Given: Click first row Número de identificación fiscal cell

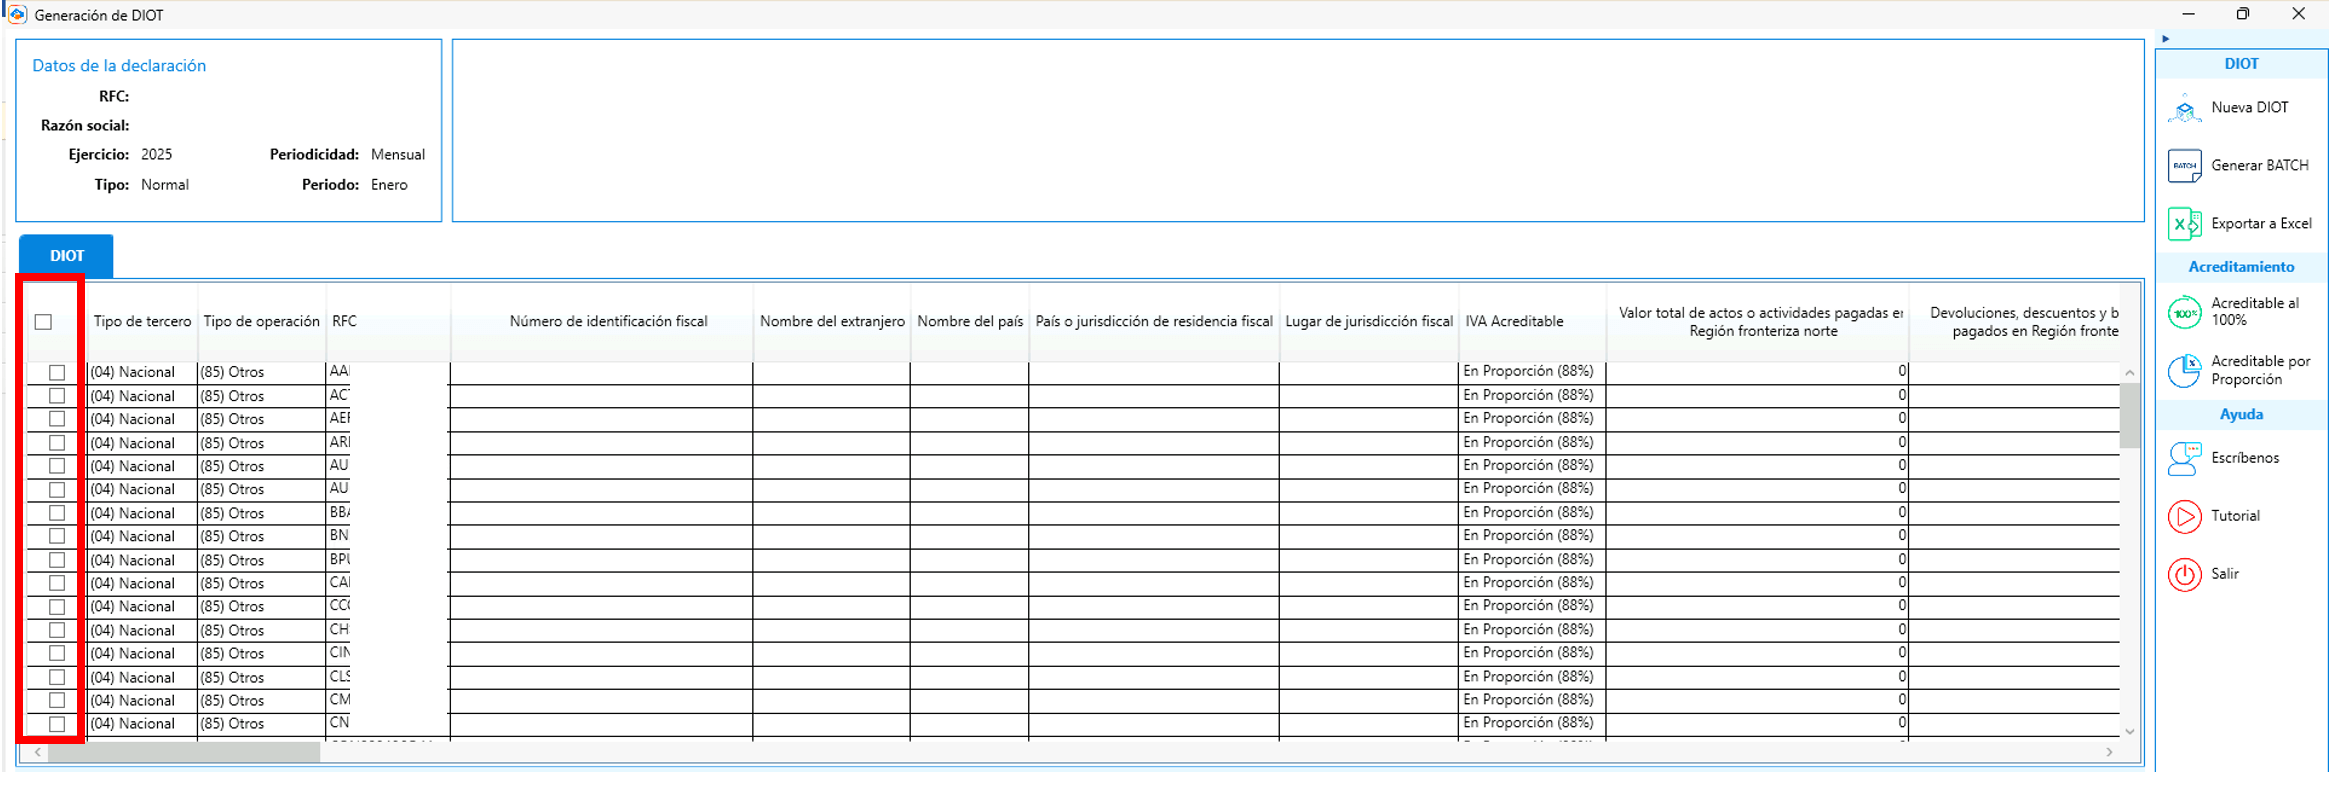Looking at the screenshot, I should [600, 372].
